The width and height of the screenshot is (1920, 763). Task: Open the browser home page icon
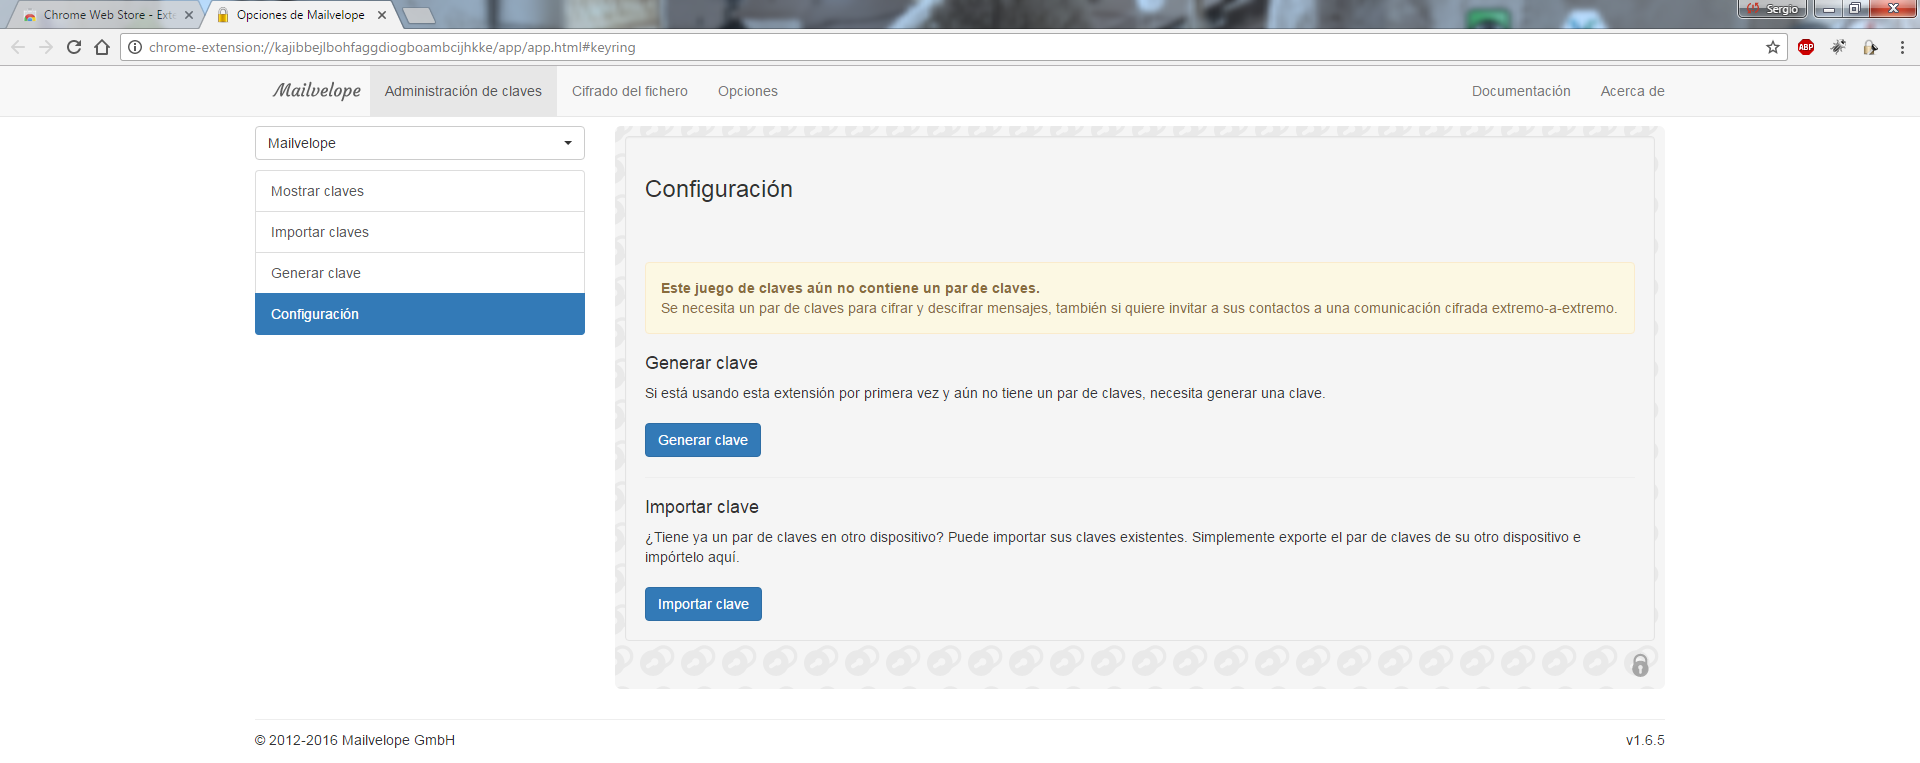click(x=102, y=47)
